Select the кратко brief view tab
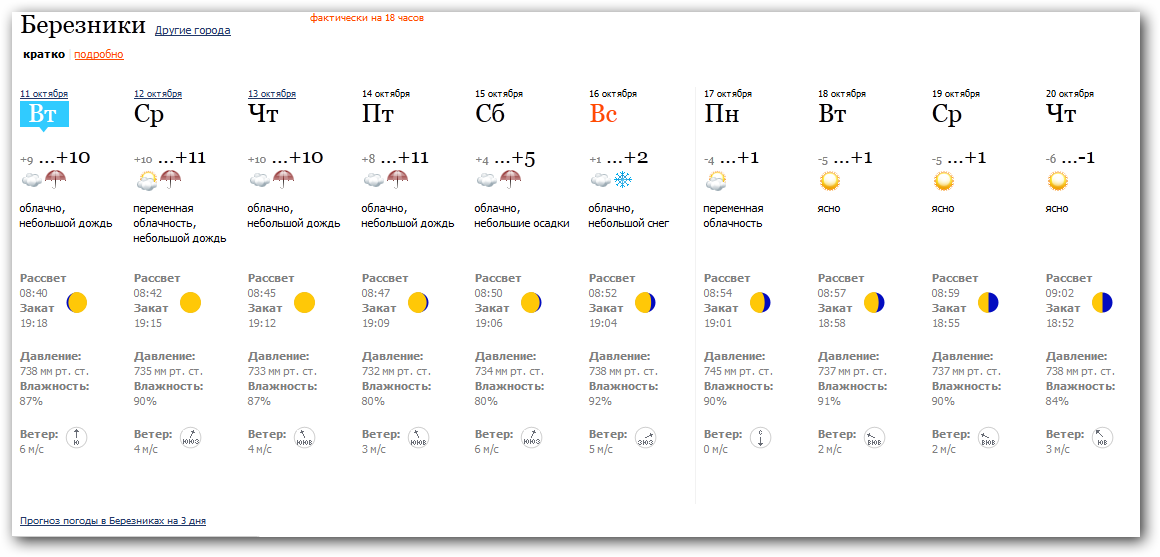Viewport: 1160px width, 557px height. [43, 54]
